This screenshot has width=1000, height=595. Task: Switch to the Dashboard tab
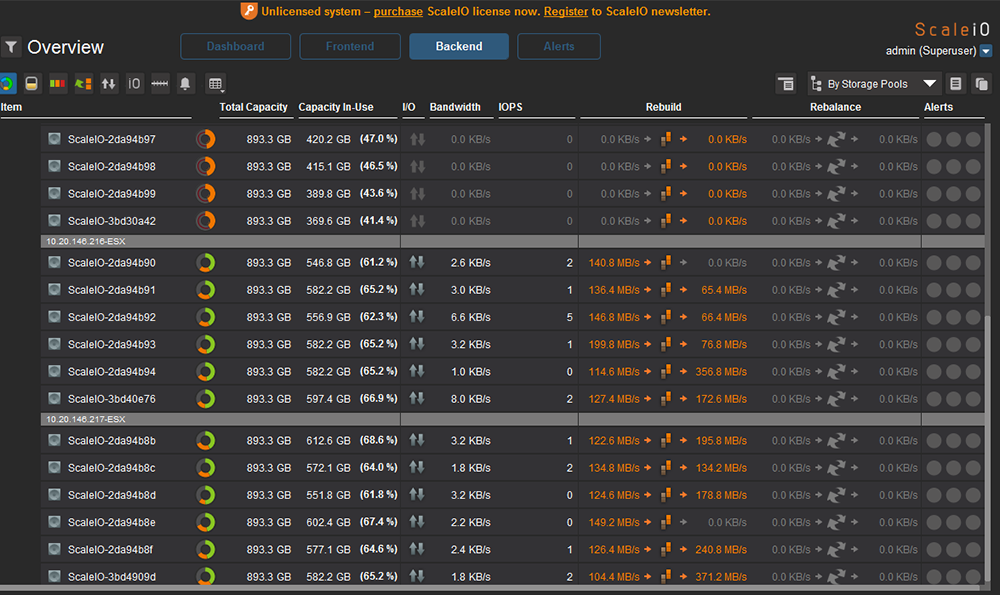235,47
